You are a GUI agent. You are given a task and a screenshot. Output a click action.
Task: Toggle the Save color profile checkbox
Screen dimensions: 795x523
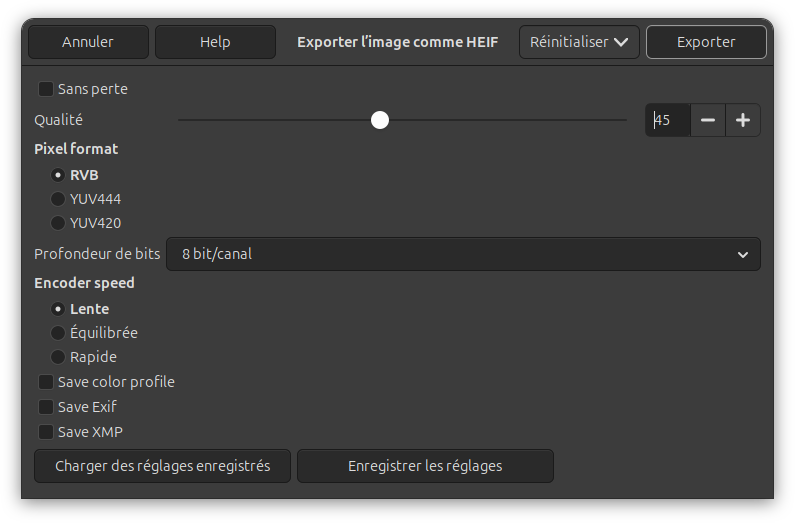(x=46, y=382)
